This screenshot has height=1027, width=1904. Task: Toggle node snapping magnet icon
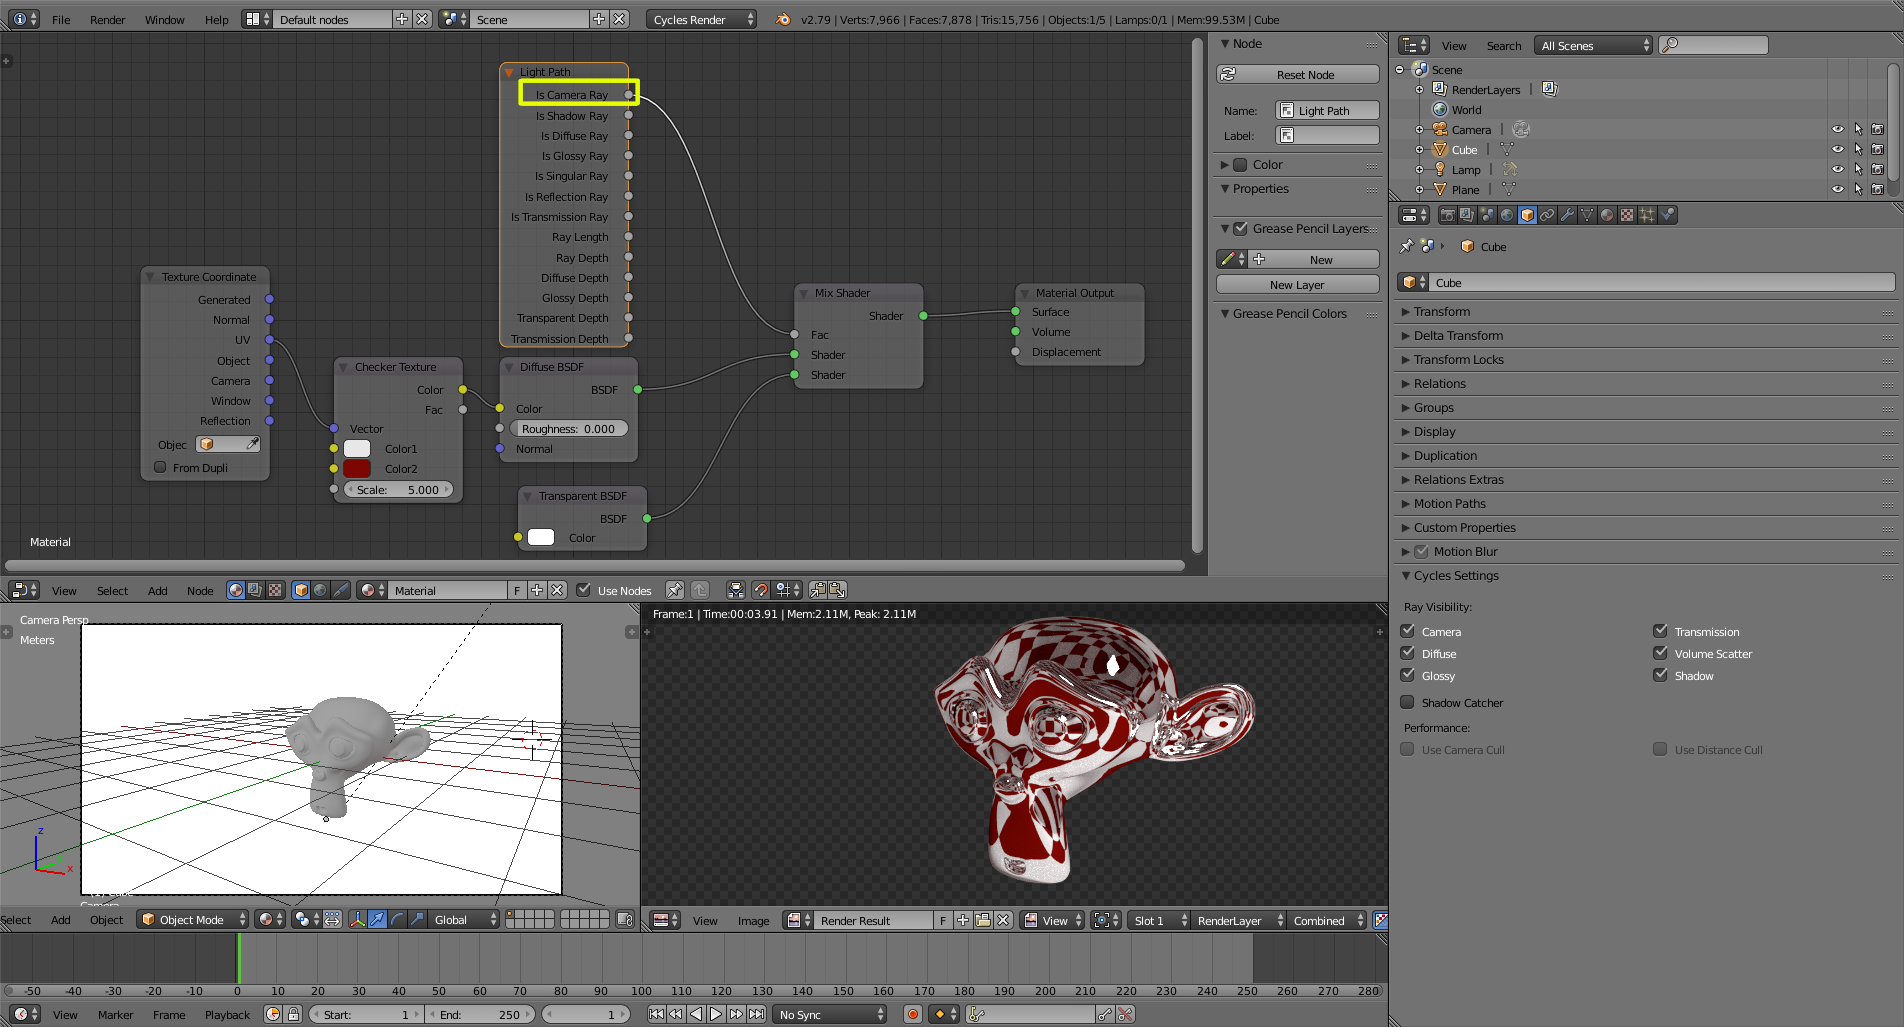pyautogui.click(x=760, y=590)
